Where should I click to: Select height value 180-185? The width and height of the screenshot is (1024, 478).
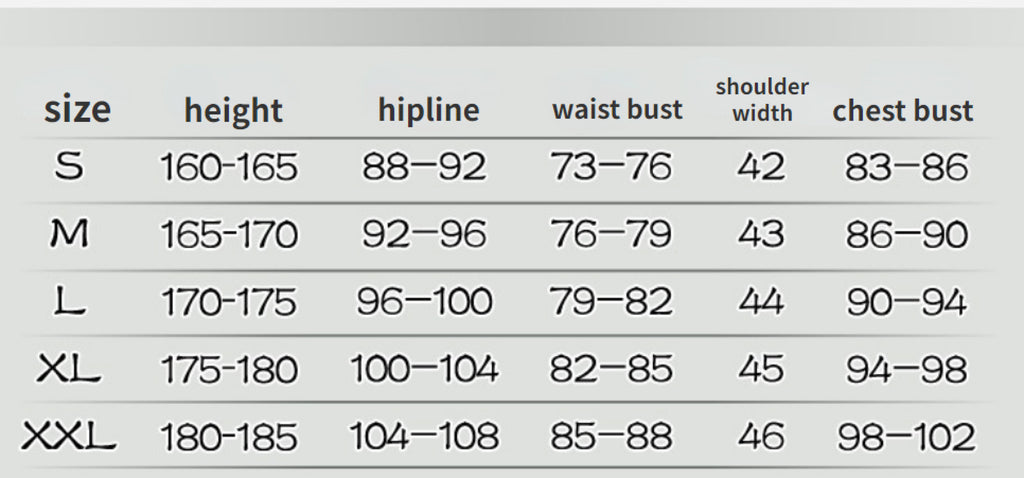[229, 437]
